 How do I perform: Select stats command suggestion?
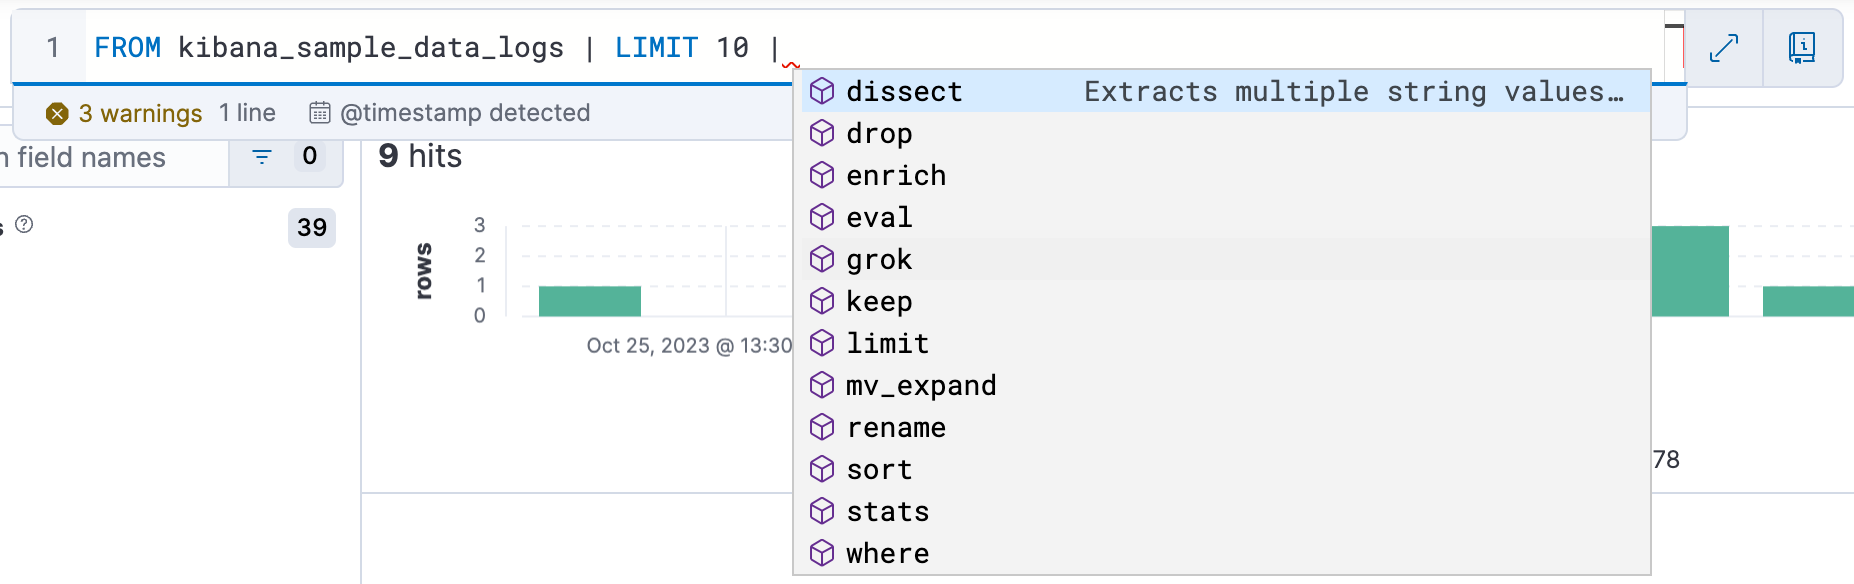[1221, 511]
